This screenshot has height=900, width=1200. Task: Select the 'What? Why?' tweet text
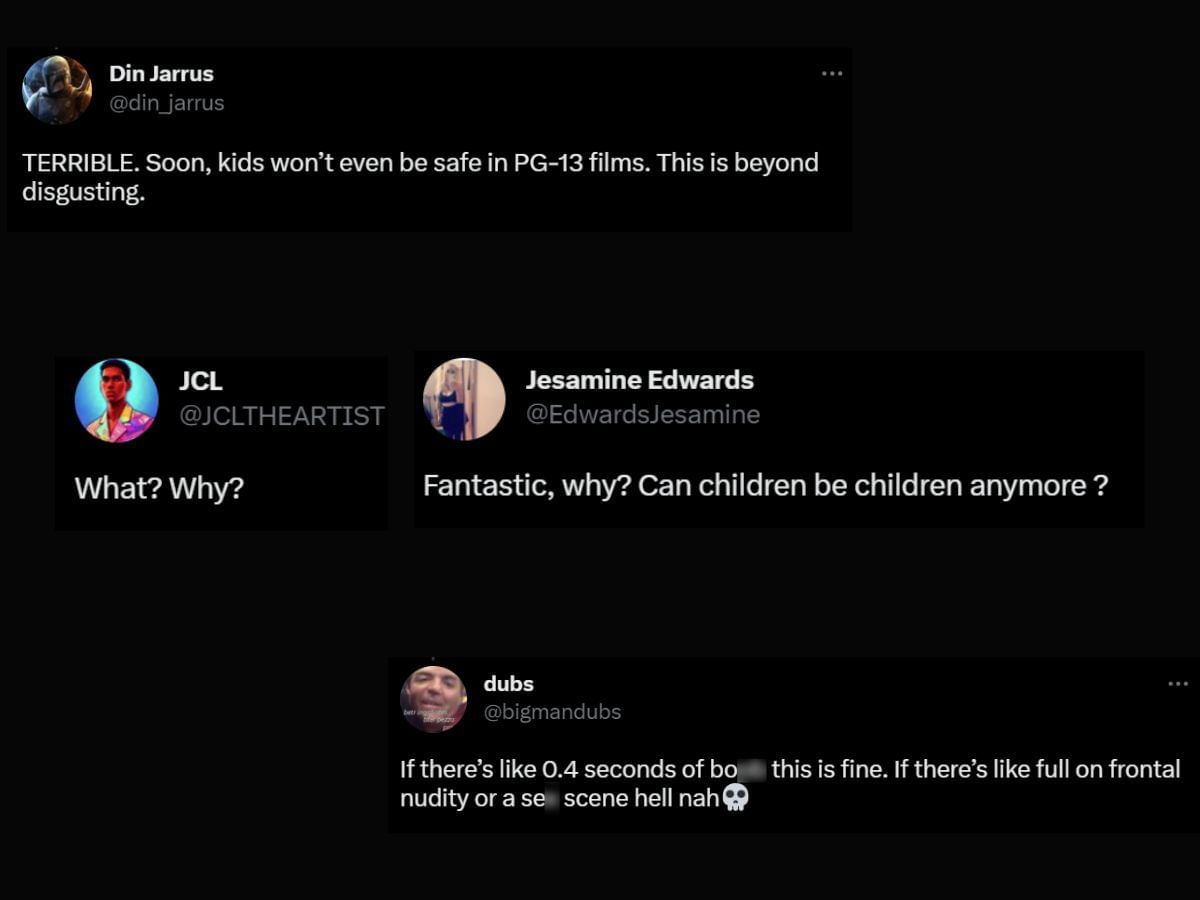[159, 489]
